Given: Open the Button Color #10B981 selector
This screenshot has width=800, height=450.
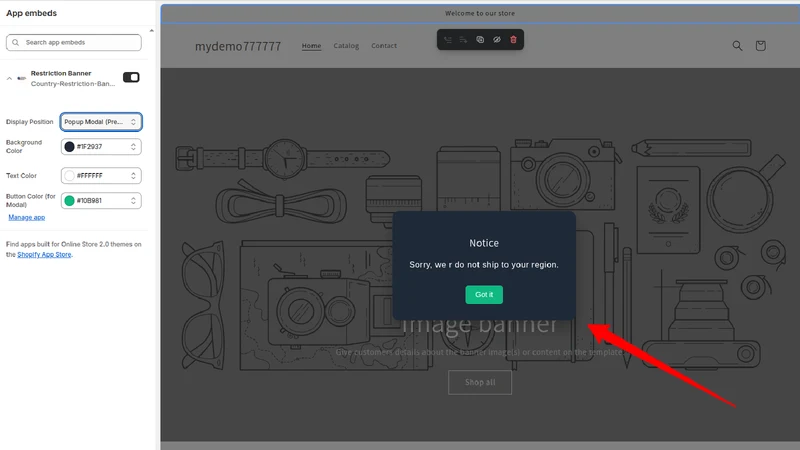Looking at the screenshot, I should coord(101,201).
